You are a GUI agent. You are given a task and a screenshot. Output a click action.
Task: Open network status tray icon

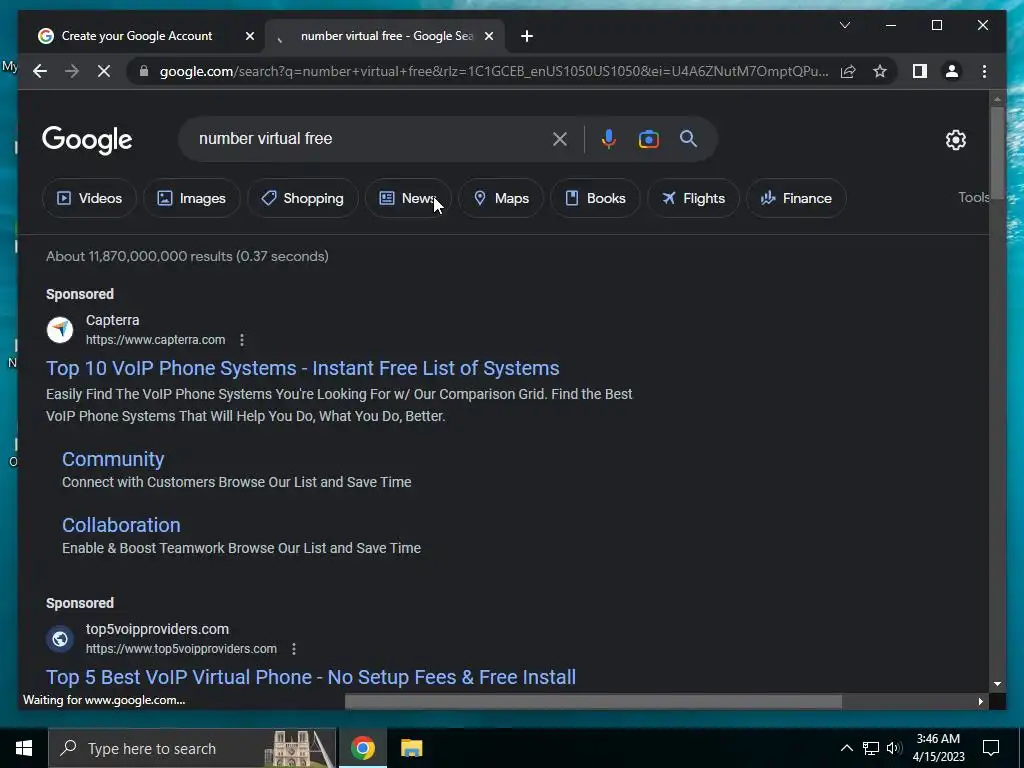click(x=871, y=748)
